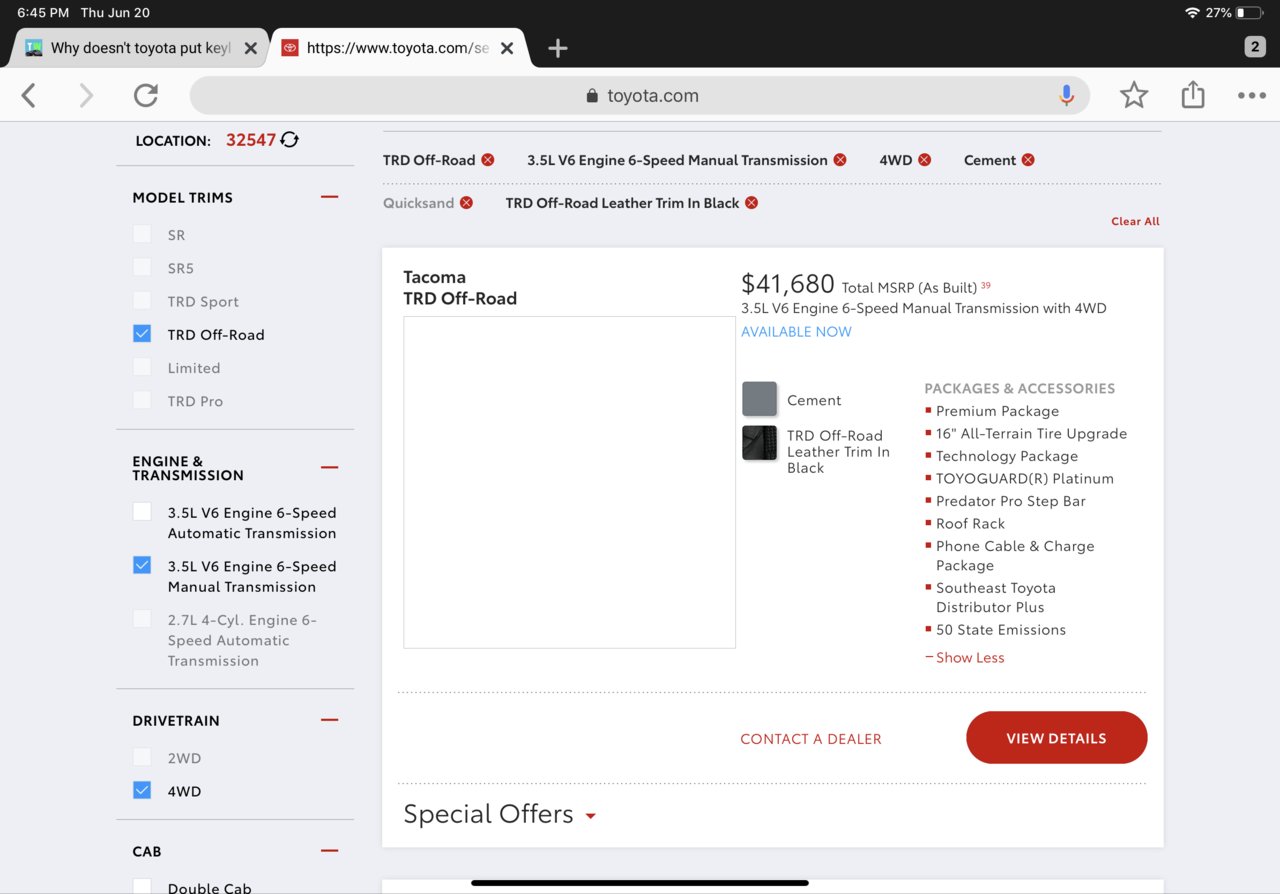Select the Cement color swatch

[759, 399]
